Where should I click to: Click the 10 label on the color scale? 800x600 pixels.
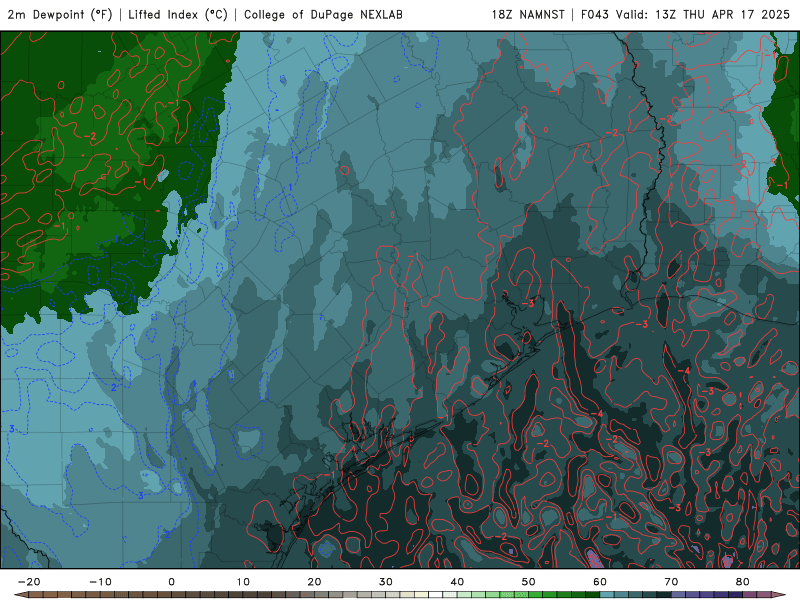point(243,582)
